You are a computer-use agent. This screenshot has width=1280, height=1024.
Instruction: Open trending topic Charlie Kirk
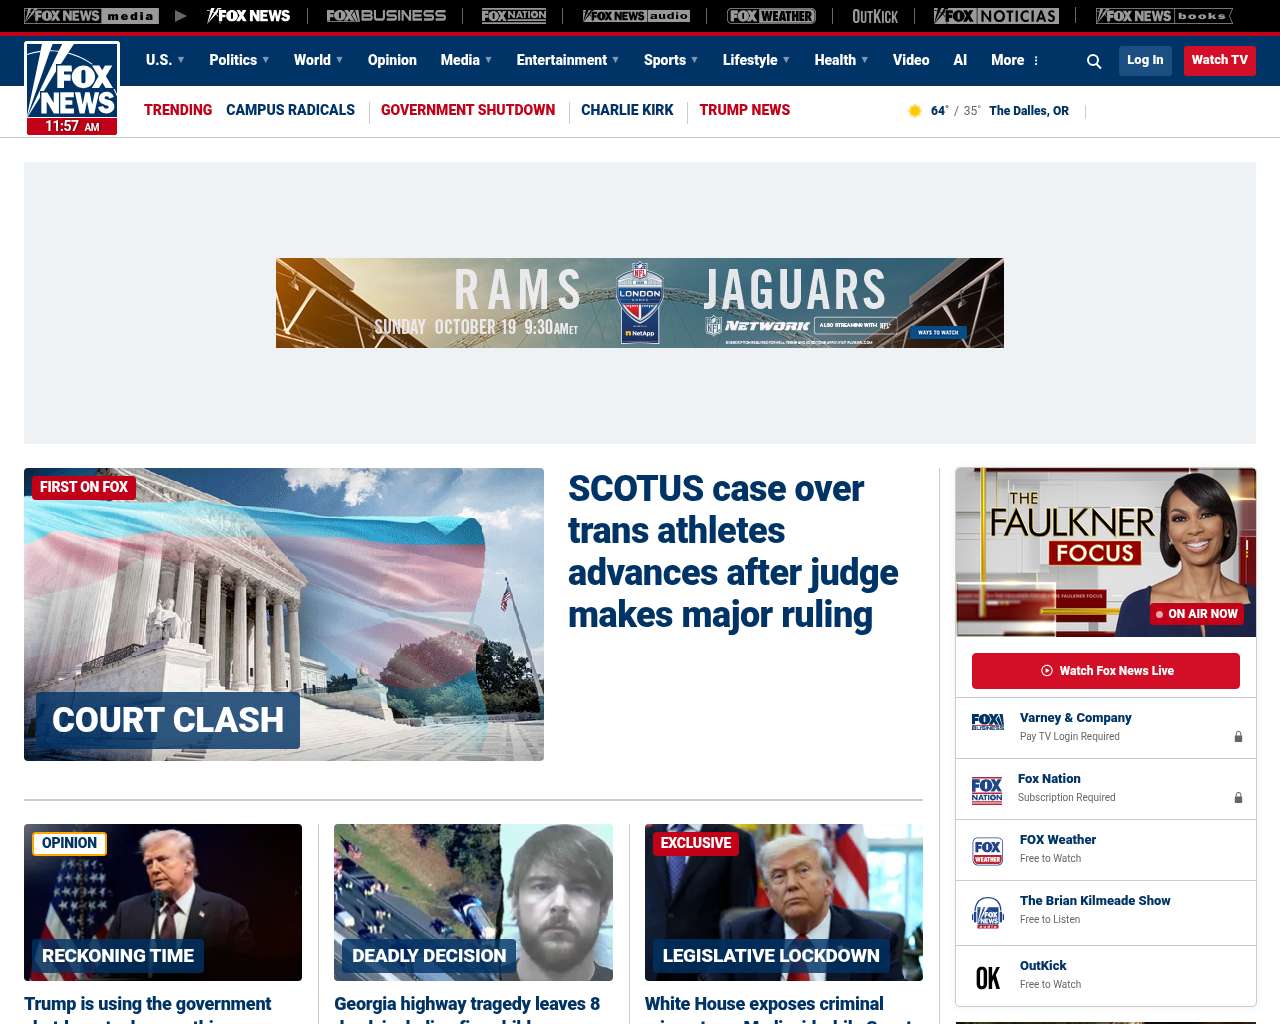tap(627, 110)
